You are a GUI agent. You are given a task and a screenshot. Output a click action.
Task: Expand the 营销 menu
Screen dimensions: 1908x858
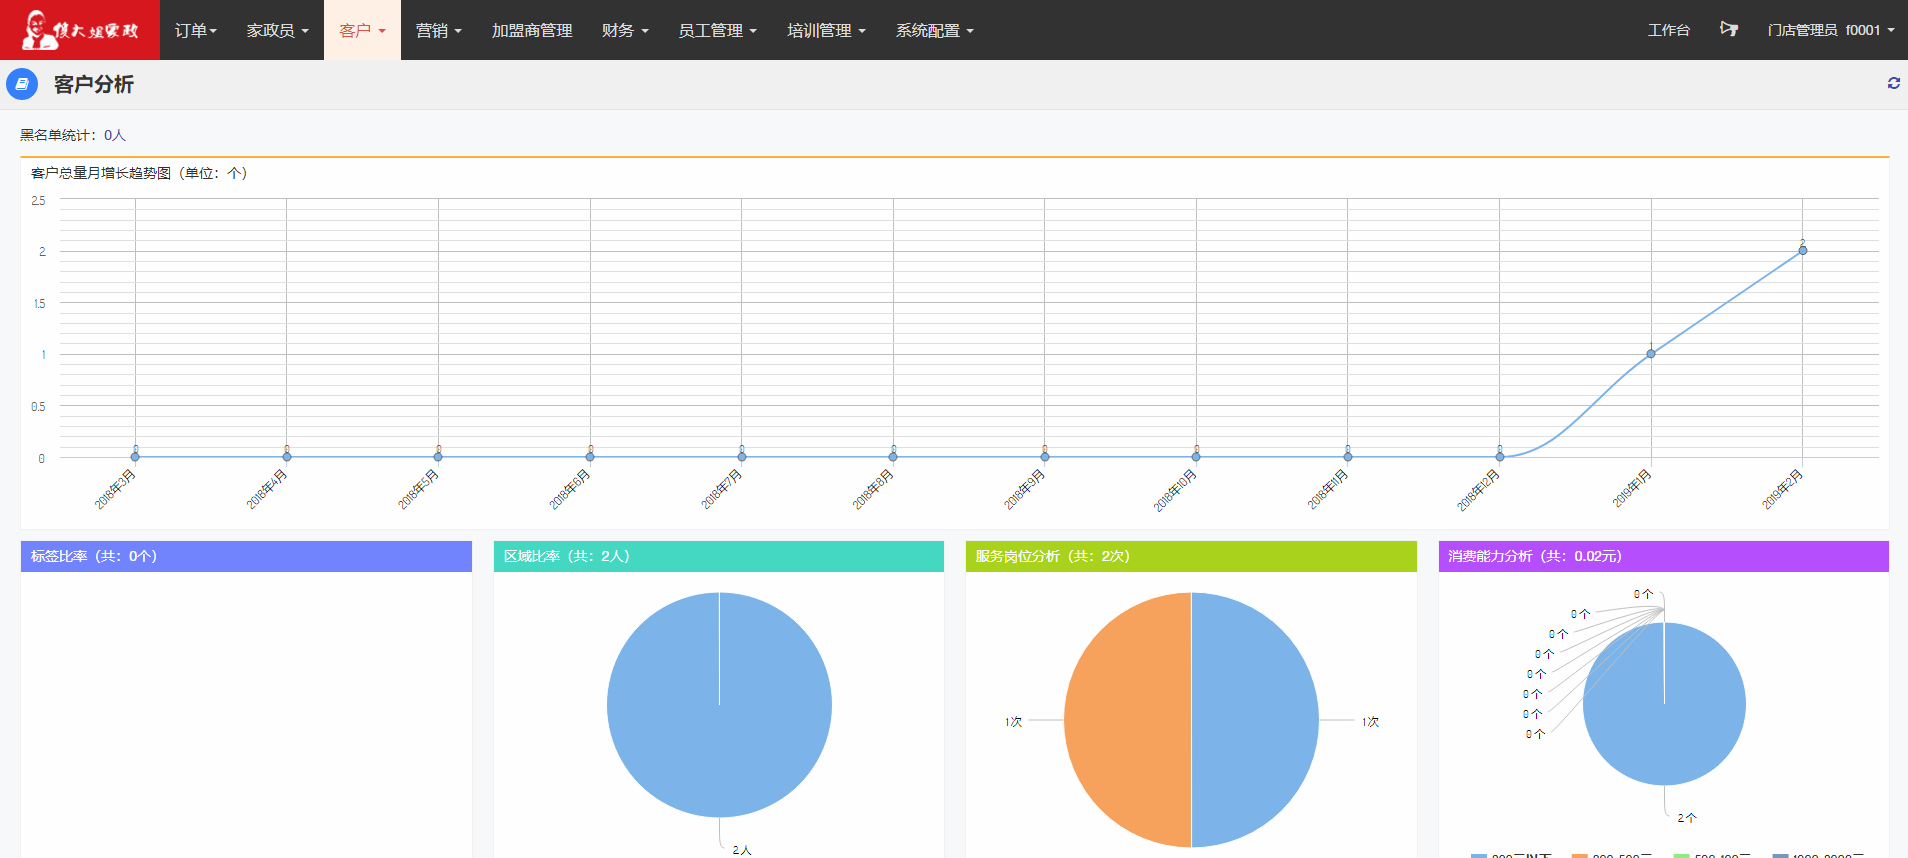(x=439, y=30)
